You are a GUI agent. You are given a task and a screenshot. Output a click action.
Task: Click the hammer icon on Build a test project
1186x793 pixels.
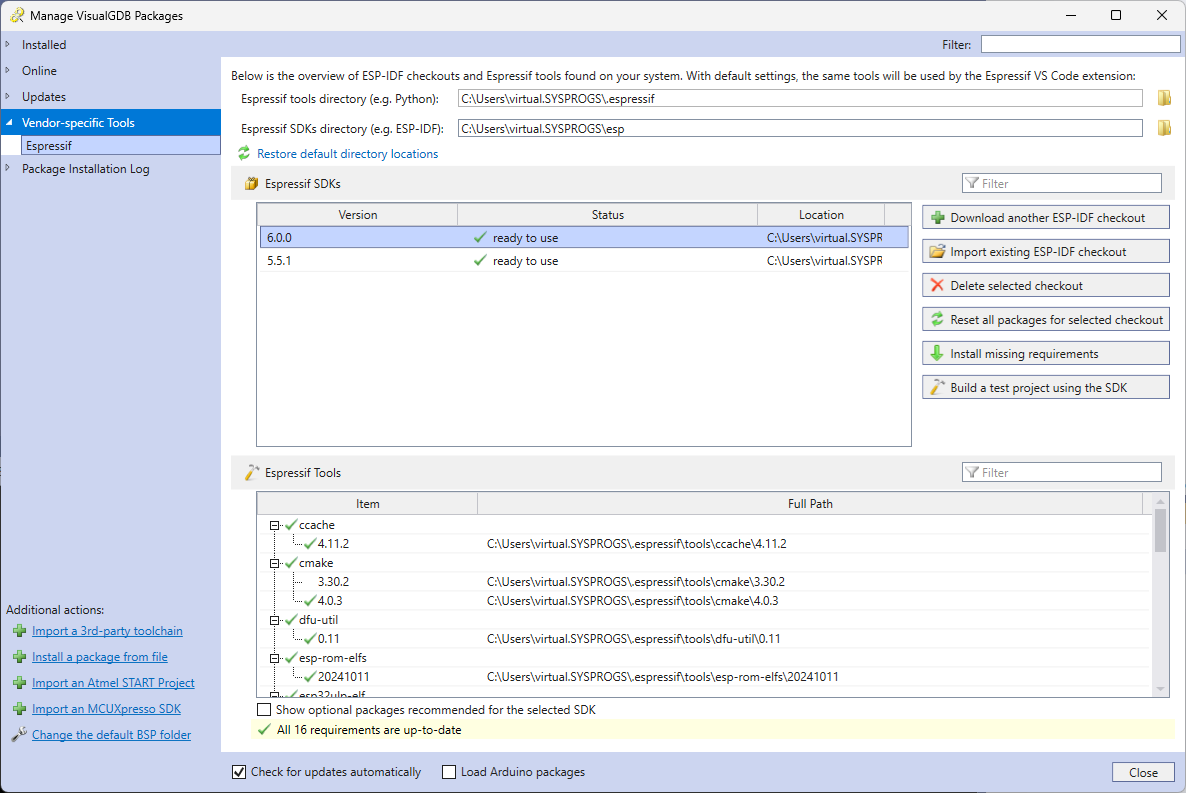tap(937, 387)
